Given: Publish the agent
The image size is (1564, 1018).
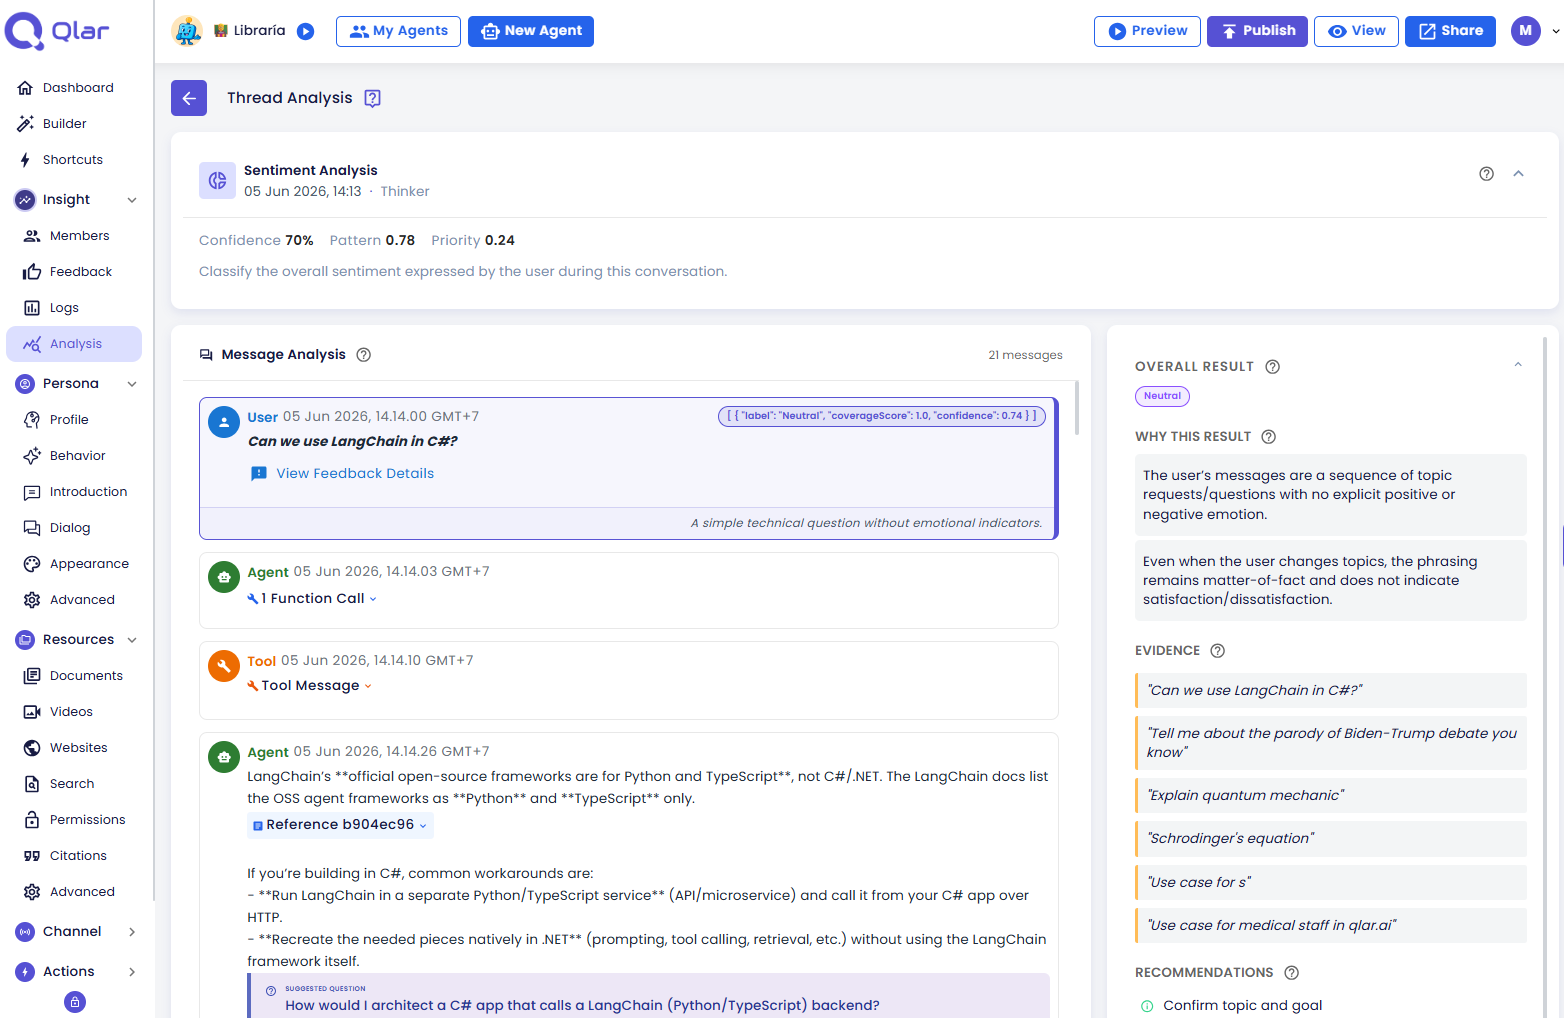Looking at the screenshot, I should [1257, 31].
